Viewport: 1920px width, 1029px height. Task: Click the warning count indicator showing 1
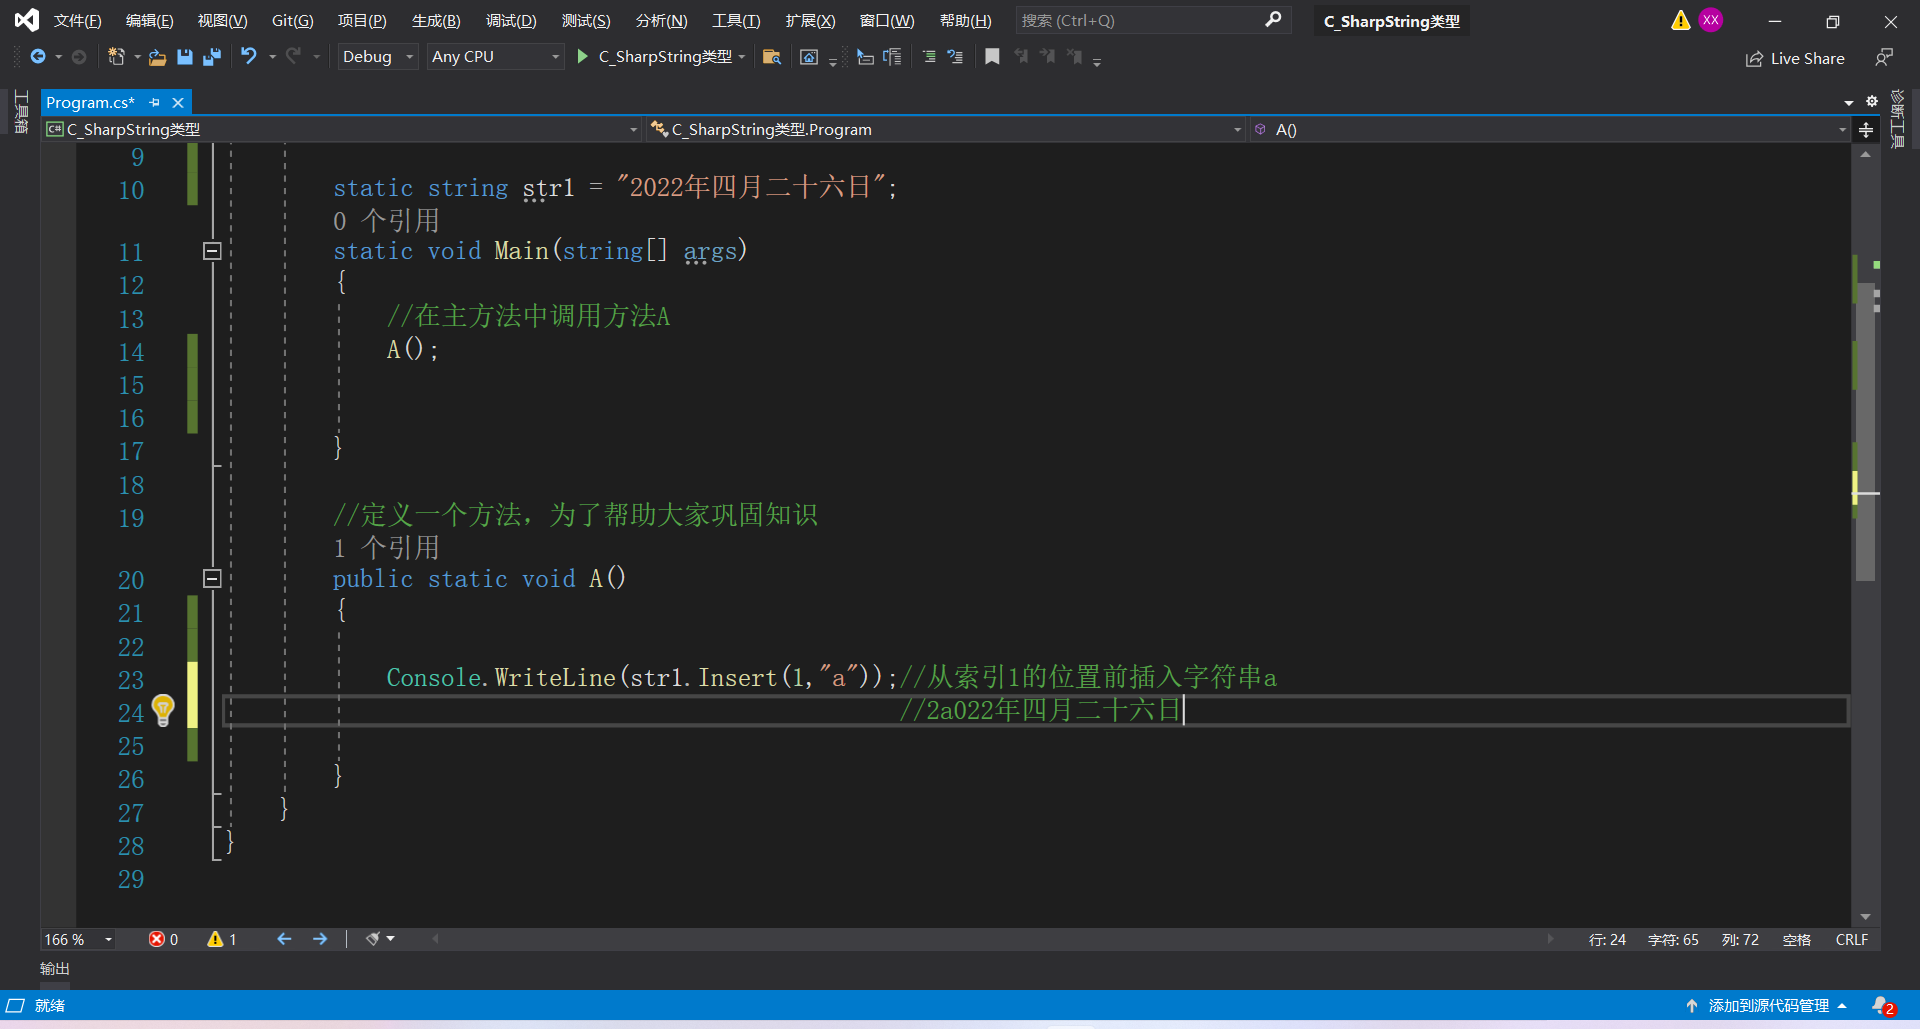pos(222,940)
